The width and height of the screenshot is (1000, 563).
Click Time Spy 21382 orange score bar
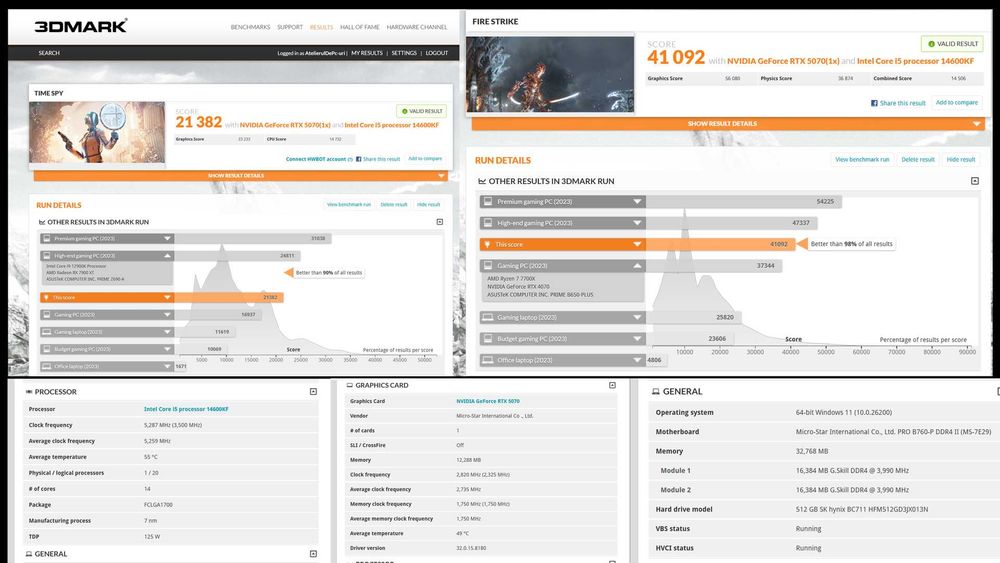[228, 298]
